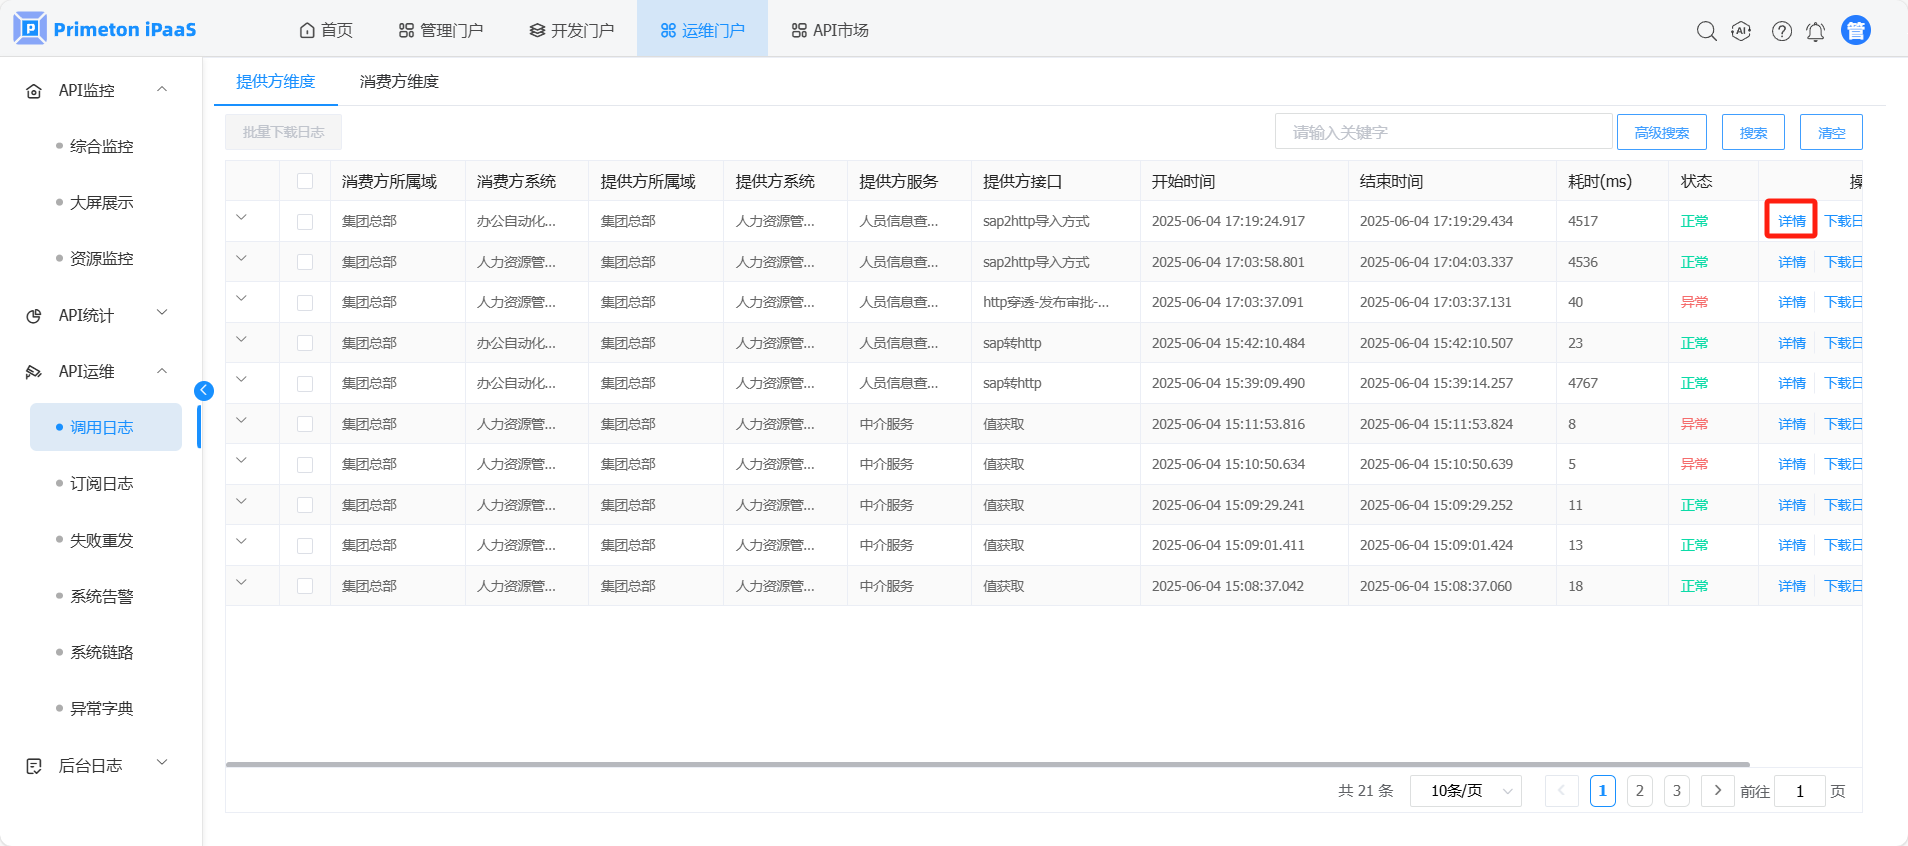Toggle the select-all checkbox in table header

point(305,181)
